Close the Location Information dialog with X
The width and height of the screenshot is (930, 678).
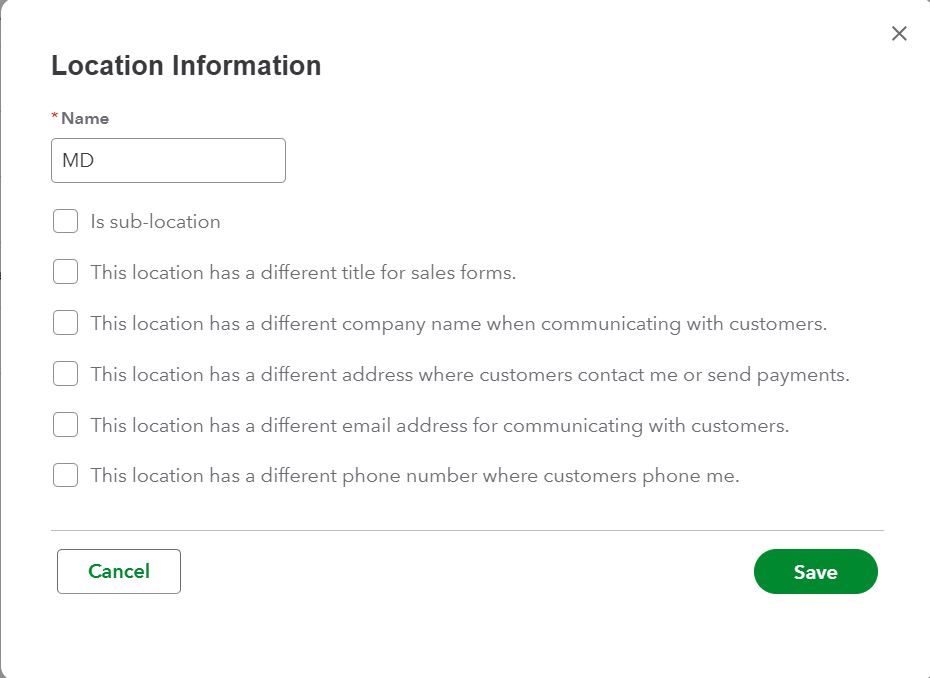pos(899,34)
